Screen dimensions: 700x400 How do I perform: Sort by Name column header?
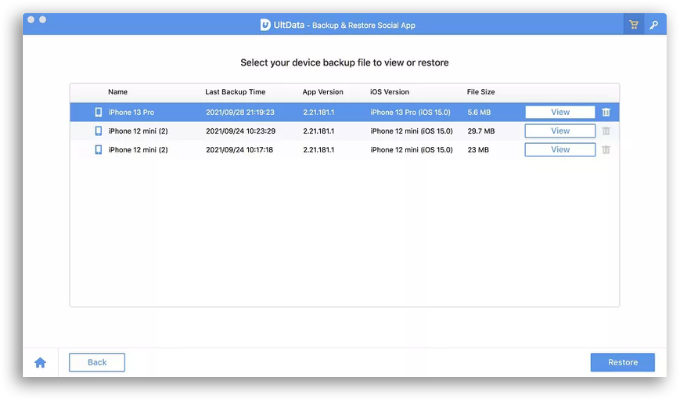click(x=118, y=92)
